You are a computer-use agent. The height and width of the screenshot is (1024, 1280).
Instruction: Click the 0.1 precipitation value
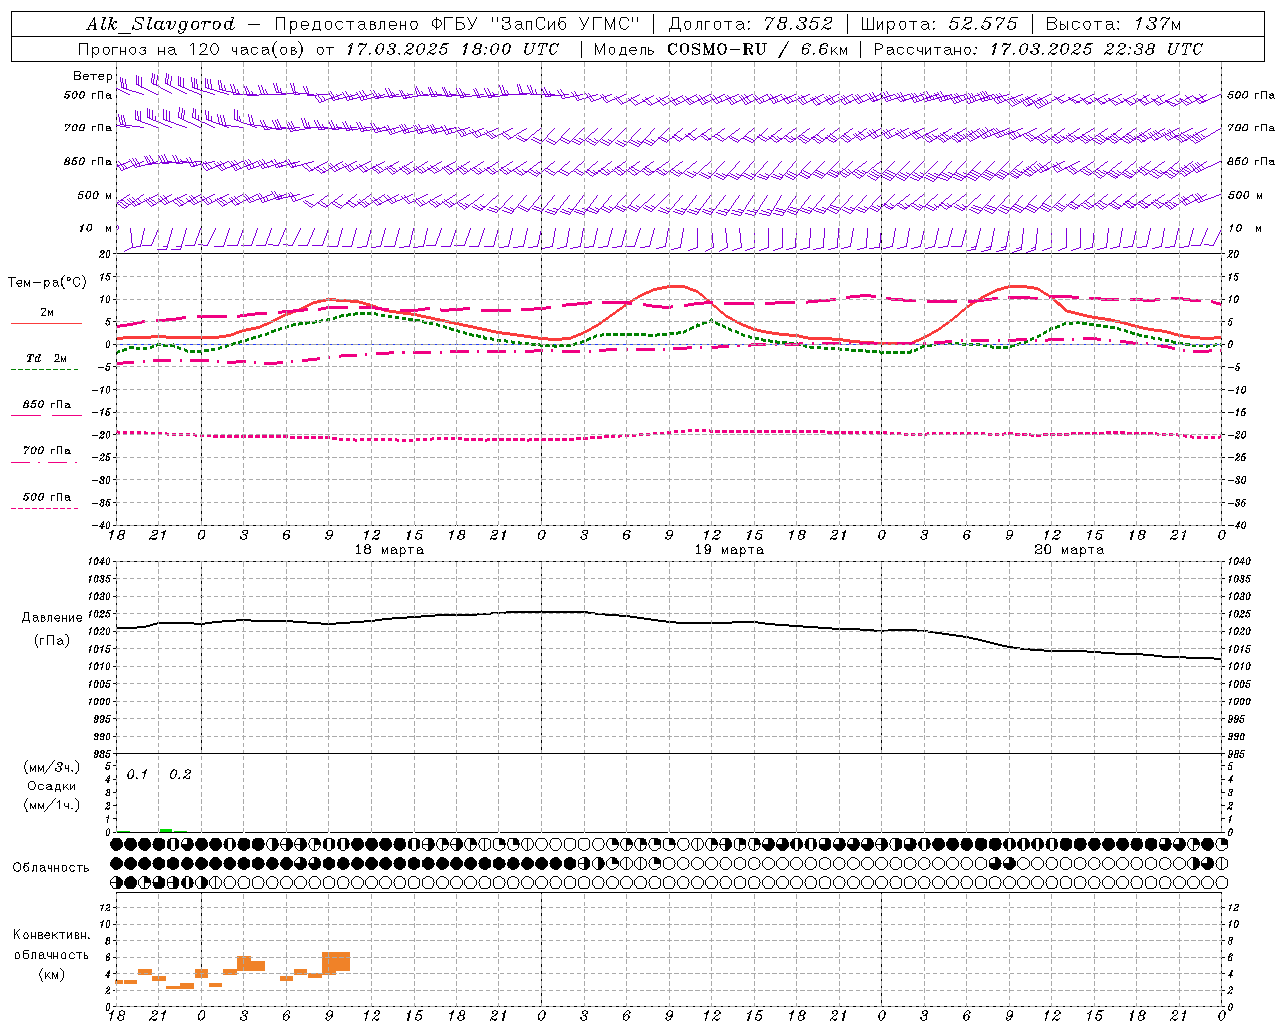tap(137, 775)
